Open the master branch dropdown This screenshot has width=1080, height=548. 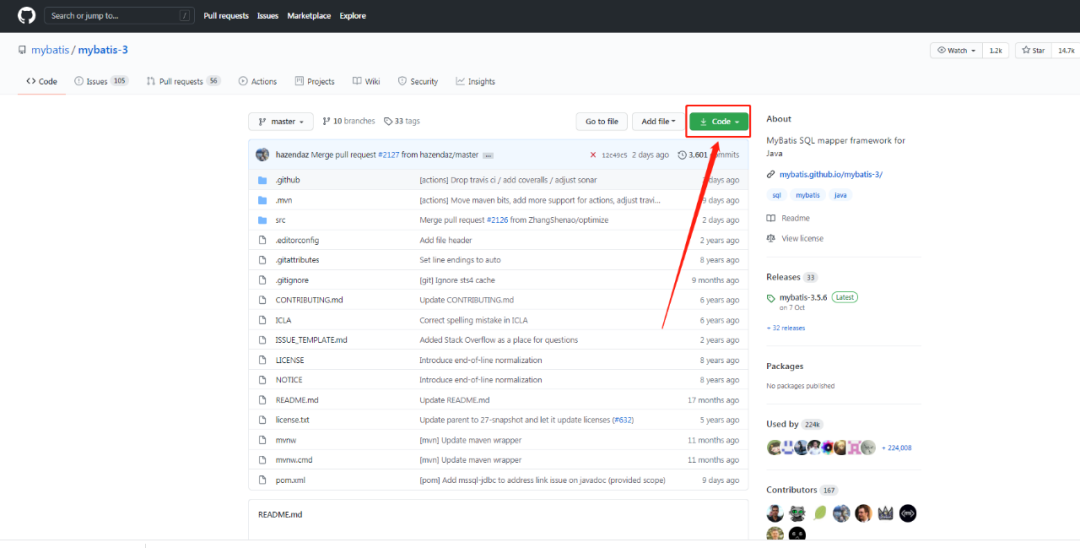(x=281, y=121)
